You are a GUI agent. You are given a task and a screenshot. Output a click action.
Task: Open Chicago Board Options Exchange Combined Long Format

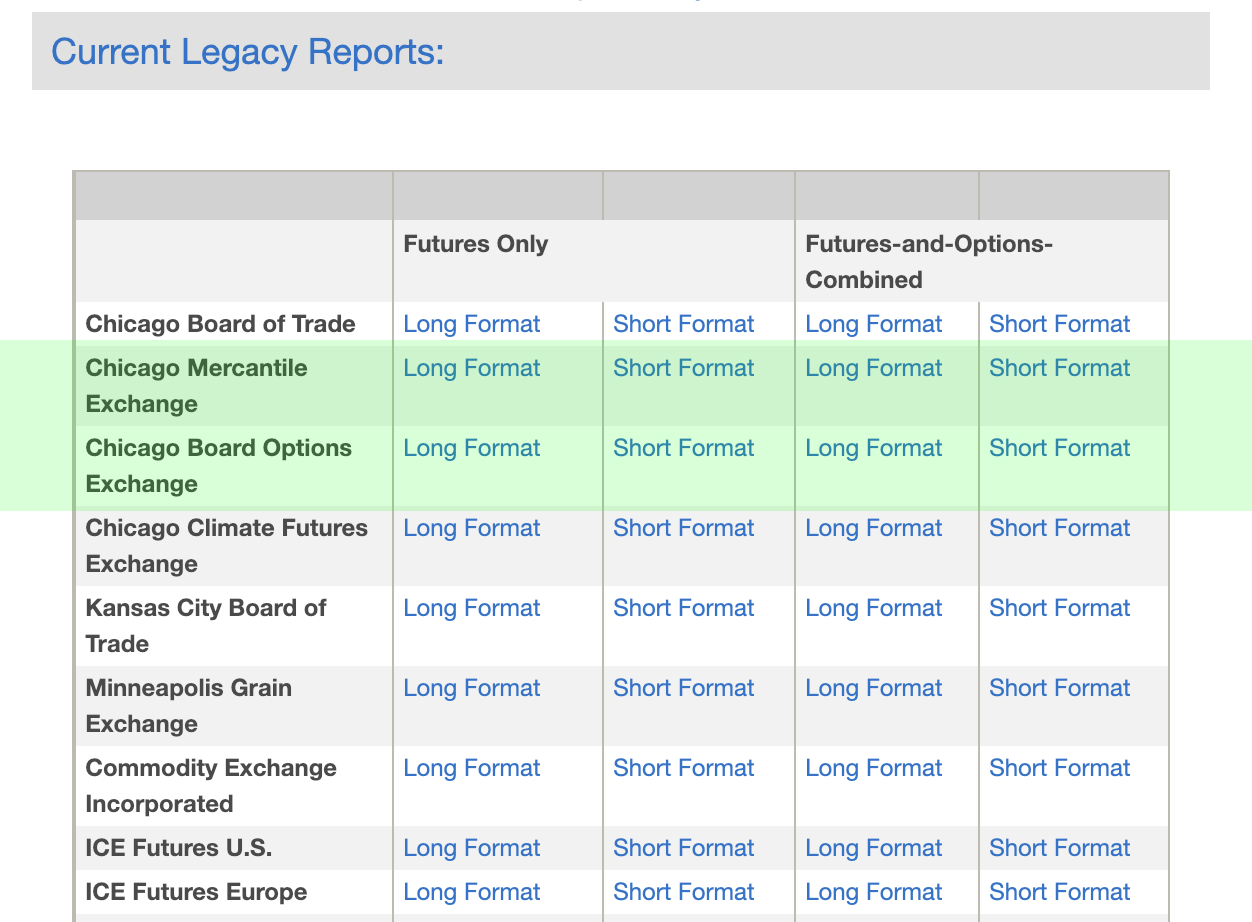873,448
